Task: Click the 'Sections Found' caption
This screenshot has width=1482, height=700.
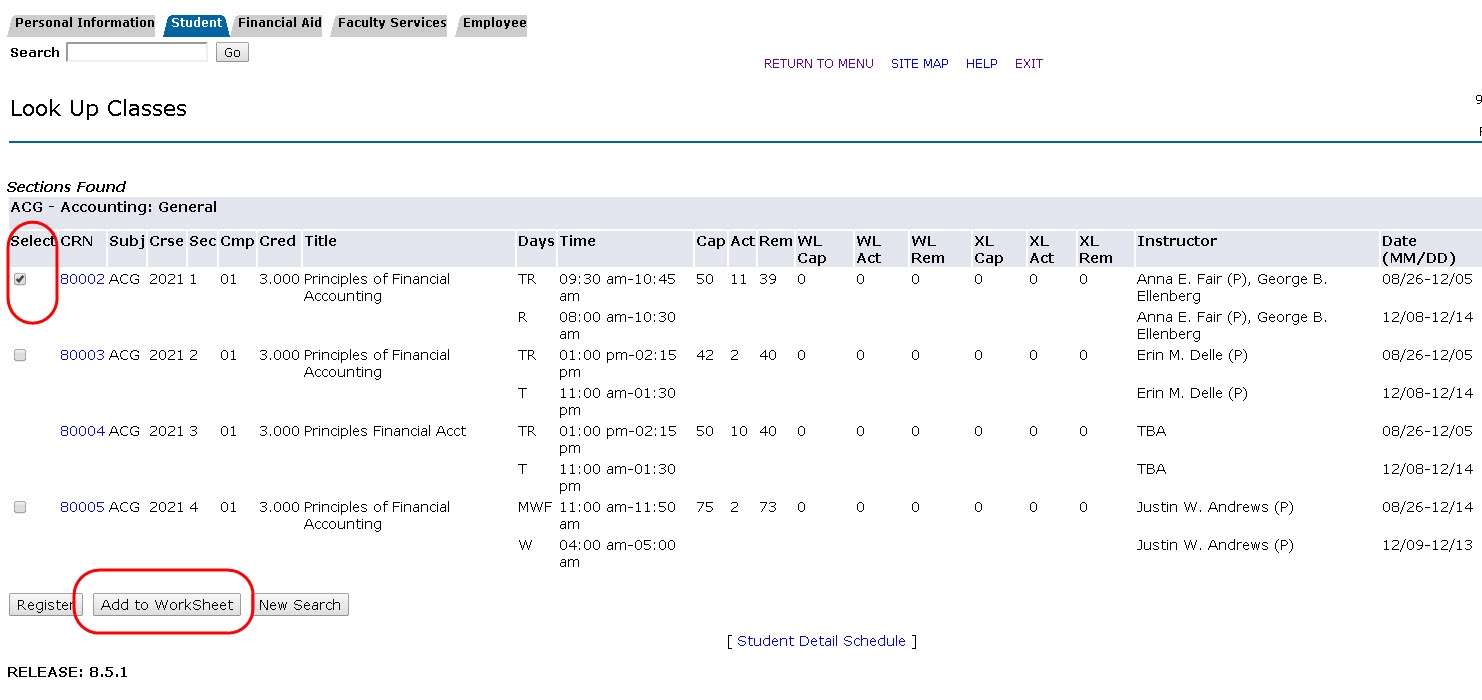Action: [x=66, y=187]
